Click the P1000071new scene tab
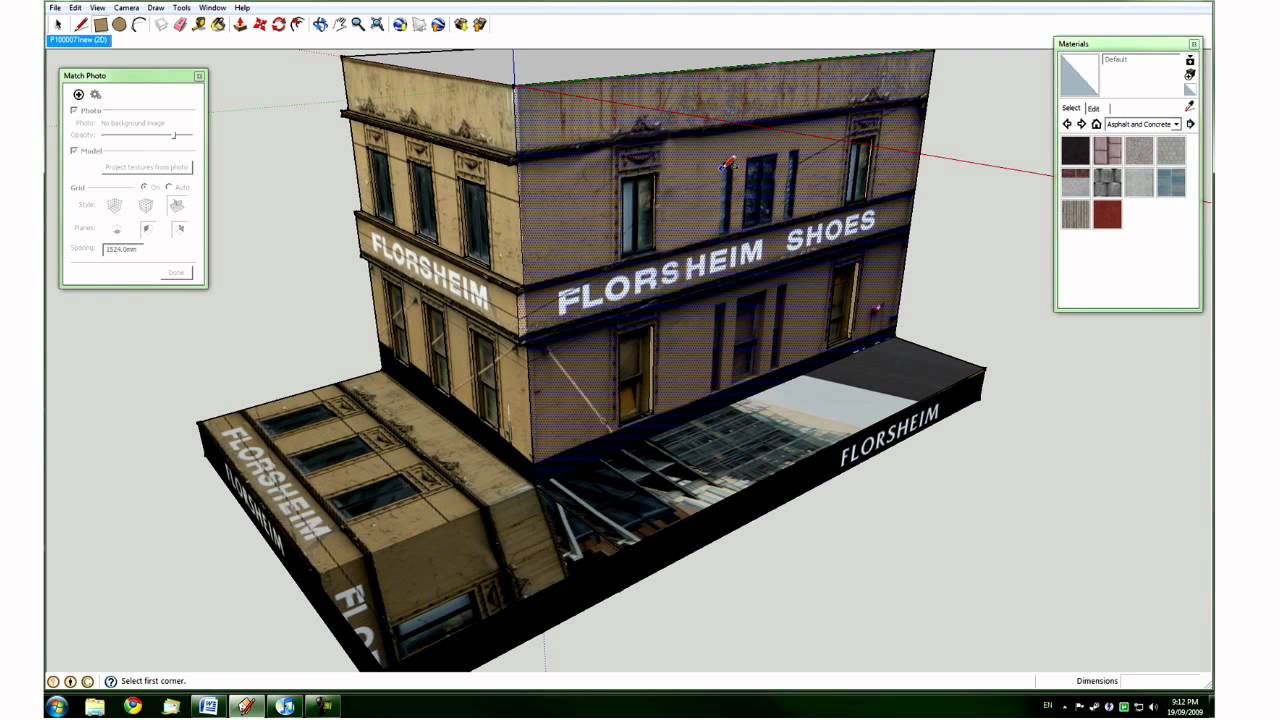Image resolution: width=1280 pixels, height=720 pixels. (x=79, y=40)
